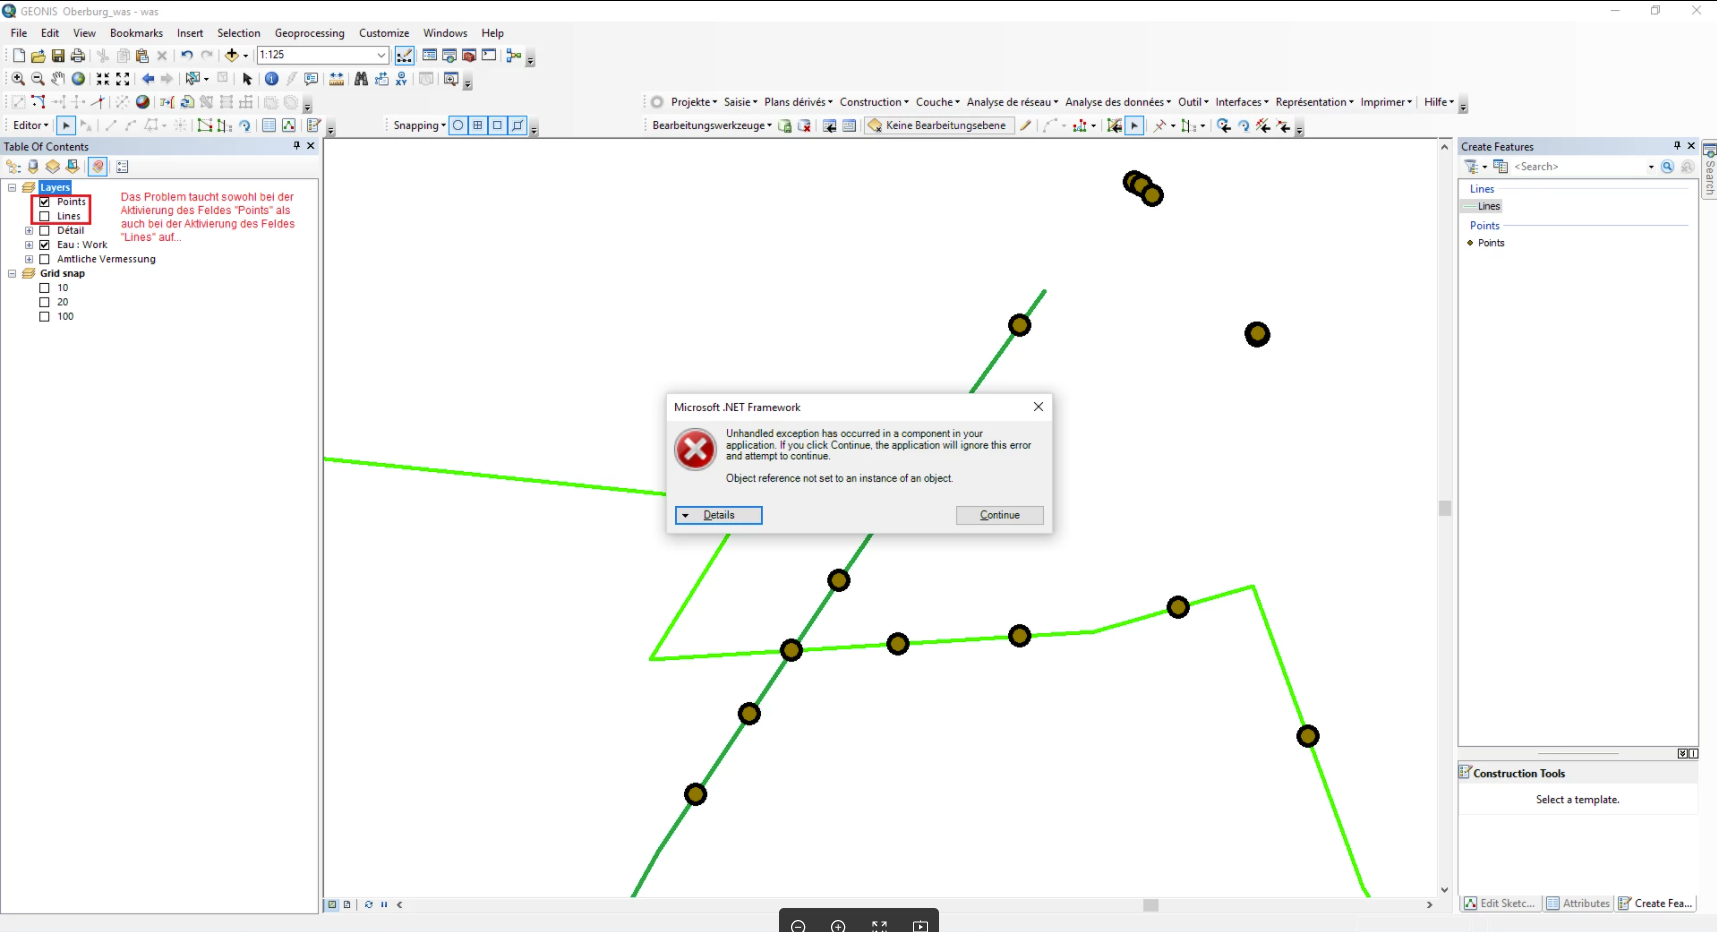Collapse the Grid snap group
Viewport: 1717px width, 932px height.
pos(12,273)
